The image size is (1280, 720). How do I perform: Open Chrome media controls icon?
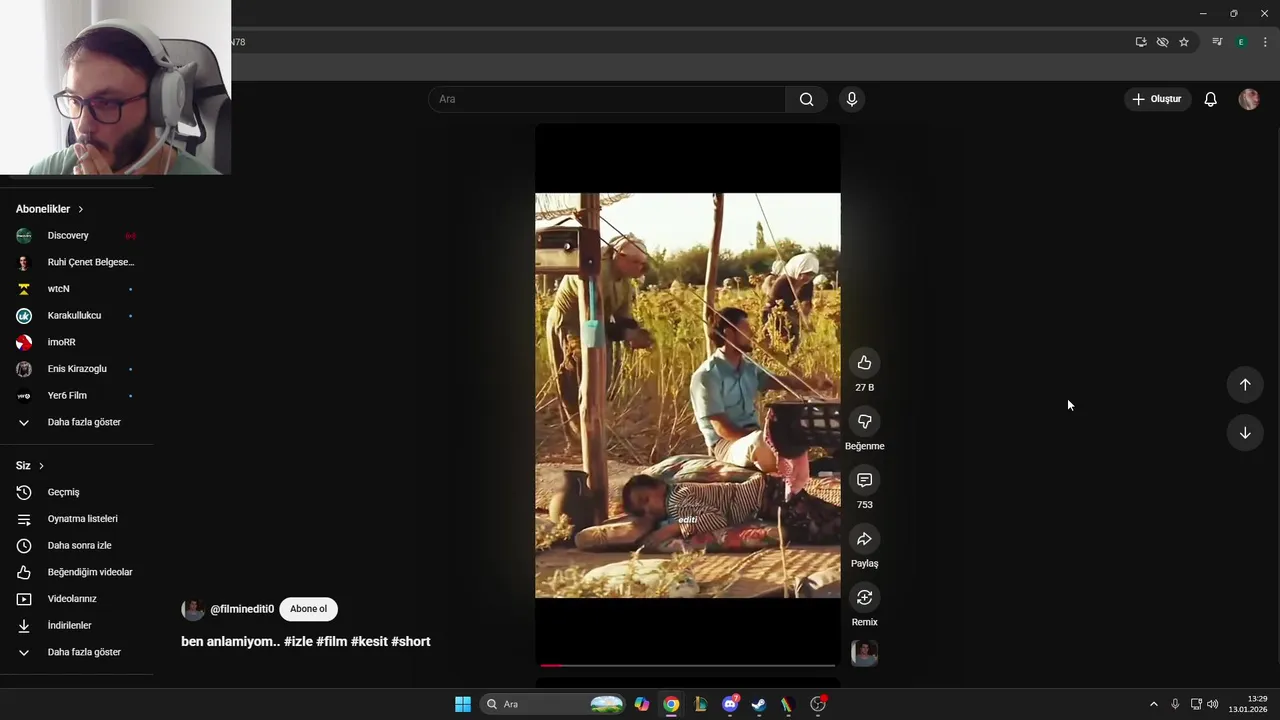point(1217,42)
